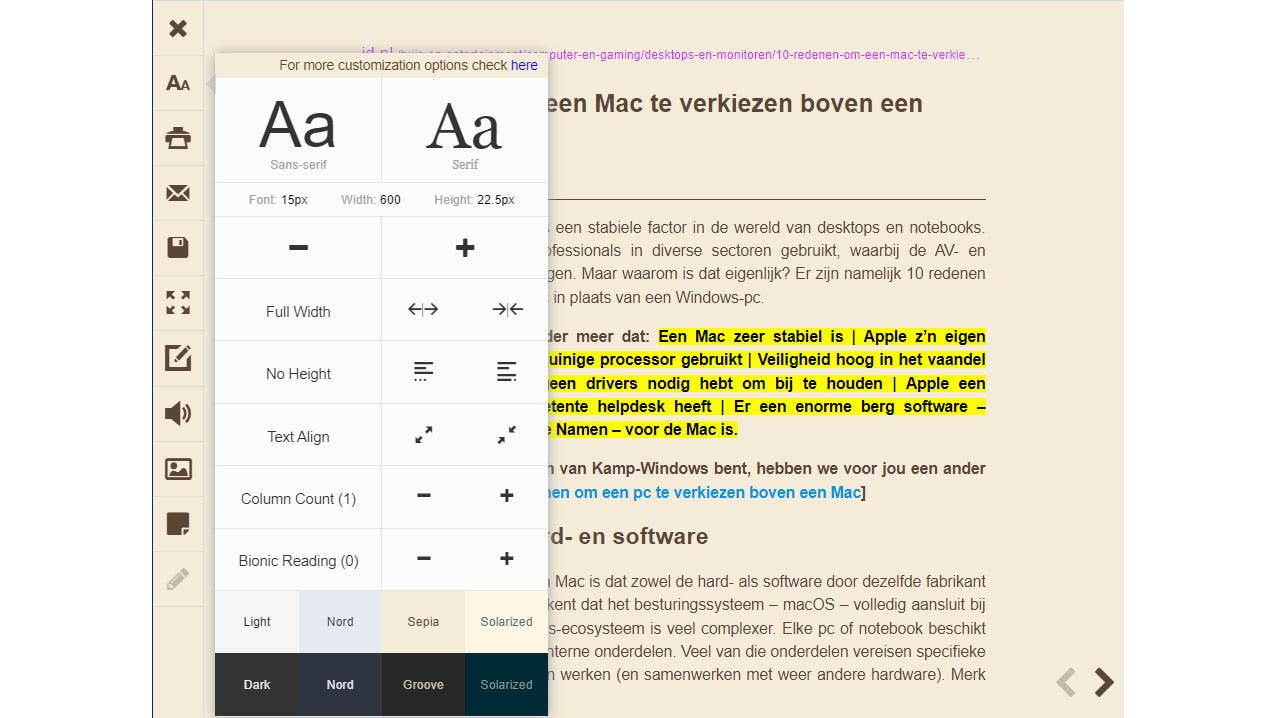Image resolution: width=1276 pixels, height=718 pixels.
Task: Enter fullscreen mode via expand arrows icon
Action: click(x=178, y=303)
